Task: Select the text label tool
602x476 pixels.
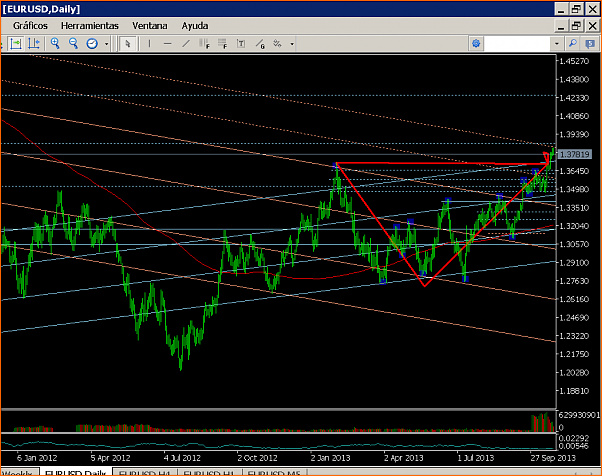Action: (x=241, y=44)
